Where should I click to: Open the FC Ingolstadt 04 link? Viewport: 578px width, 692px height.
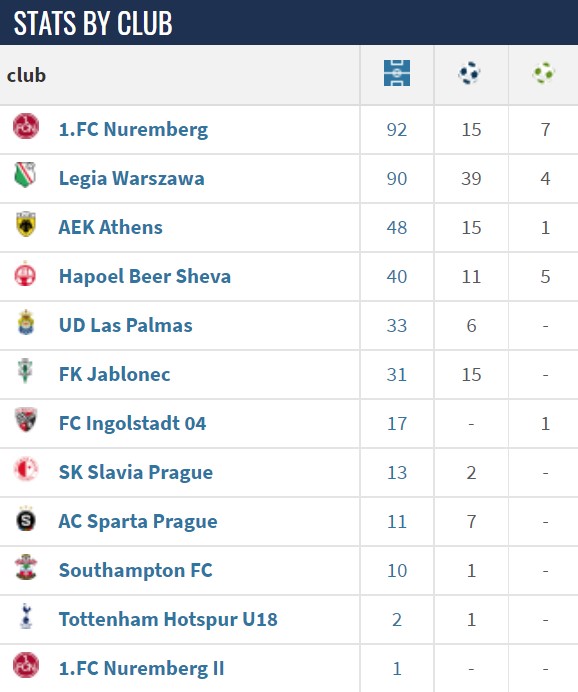pos(132,423)
